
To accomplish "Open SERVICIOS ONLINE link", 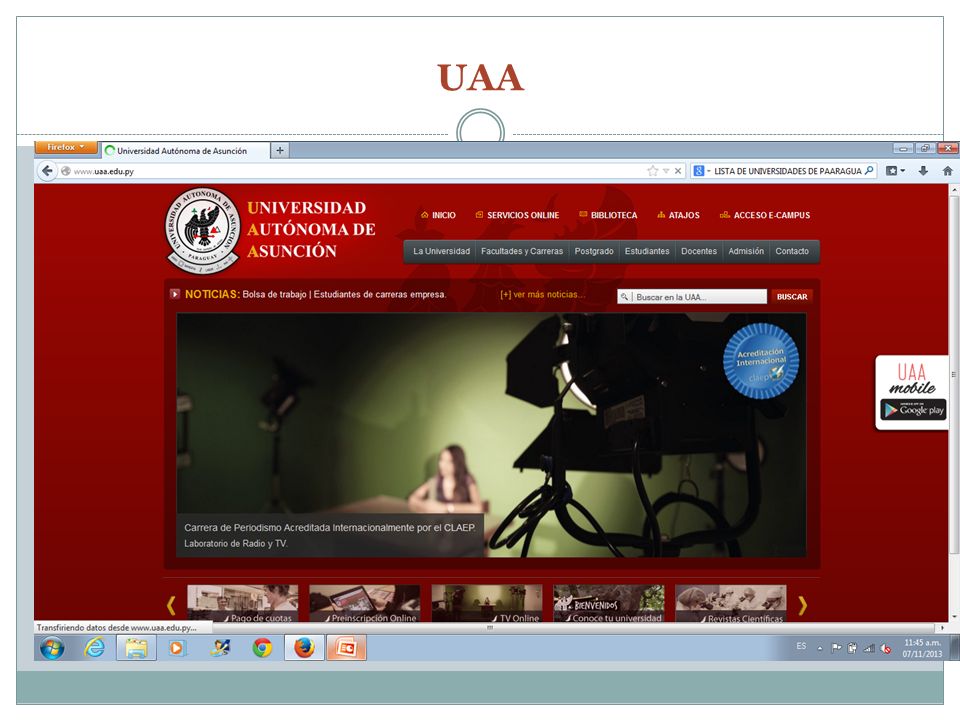I will [517, 215].
